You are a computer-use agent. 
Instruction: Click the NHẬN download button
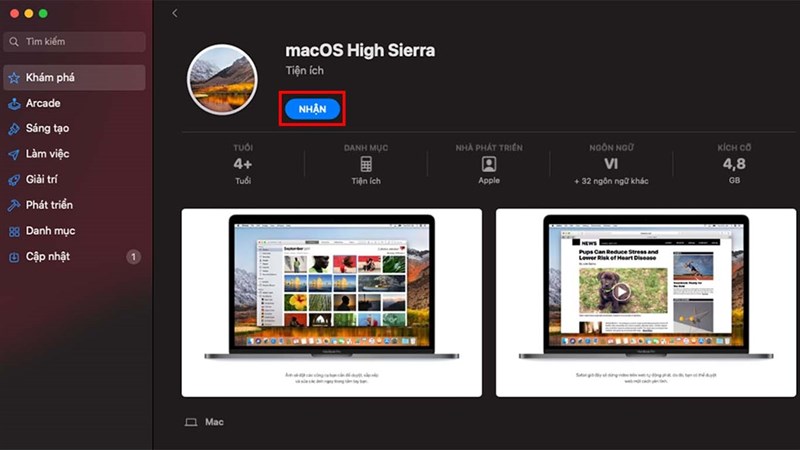tap(312, 109)
